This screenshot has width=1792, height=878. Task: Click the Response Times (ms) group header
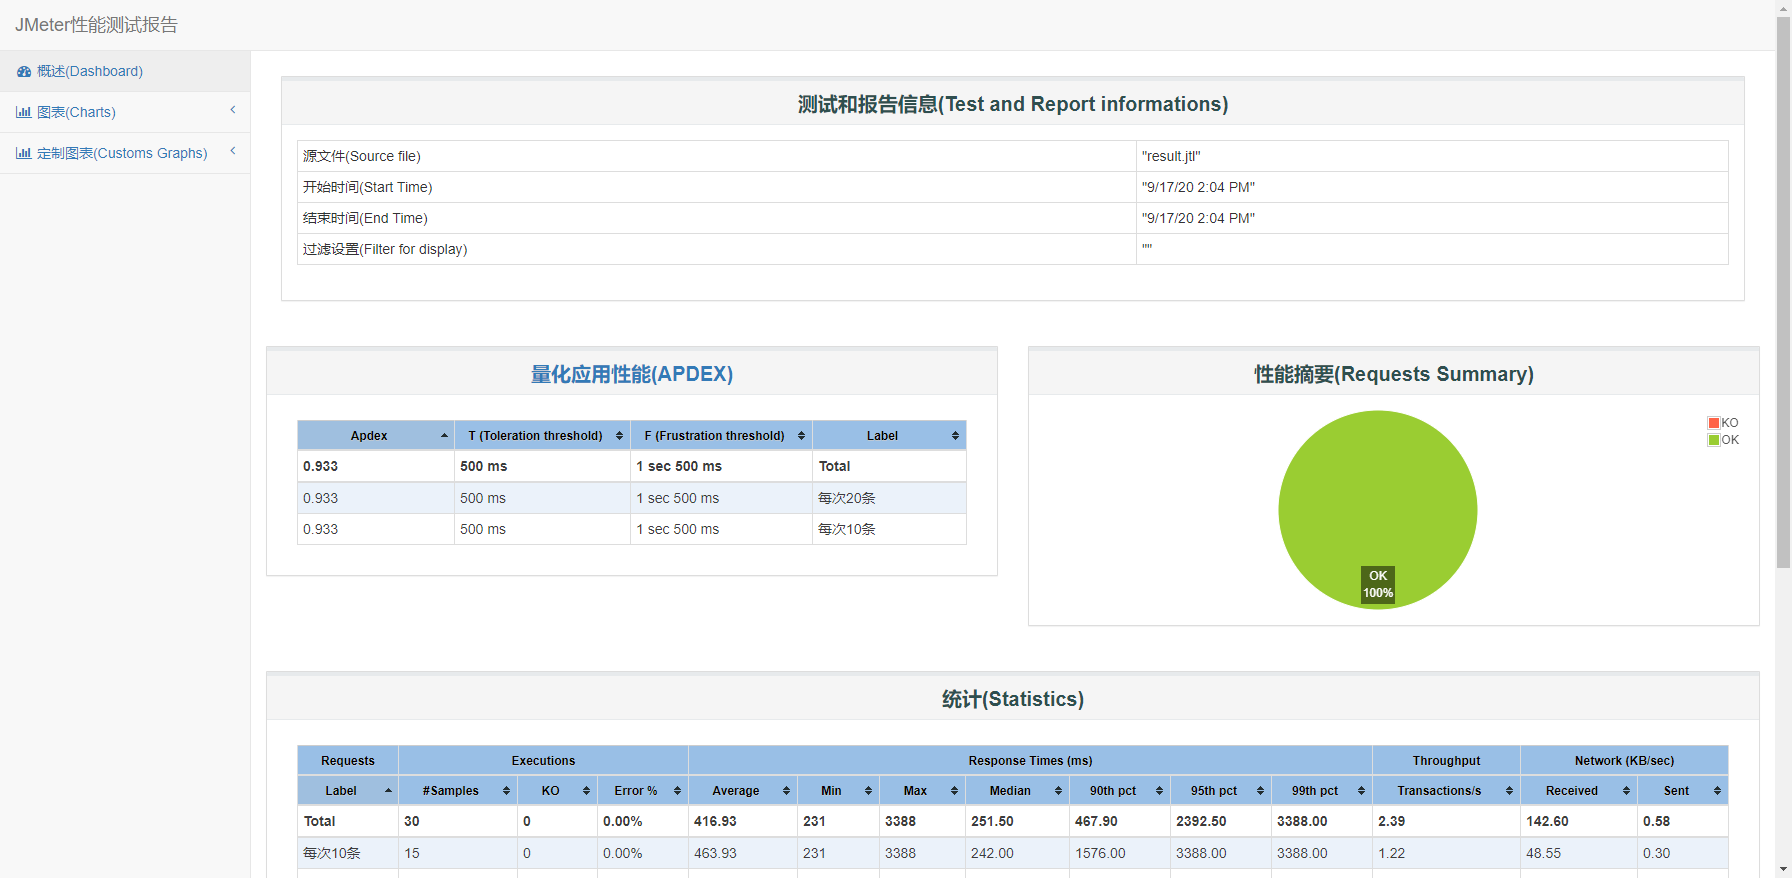point(1030,761)
